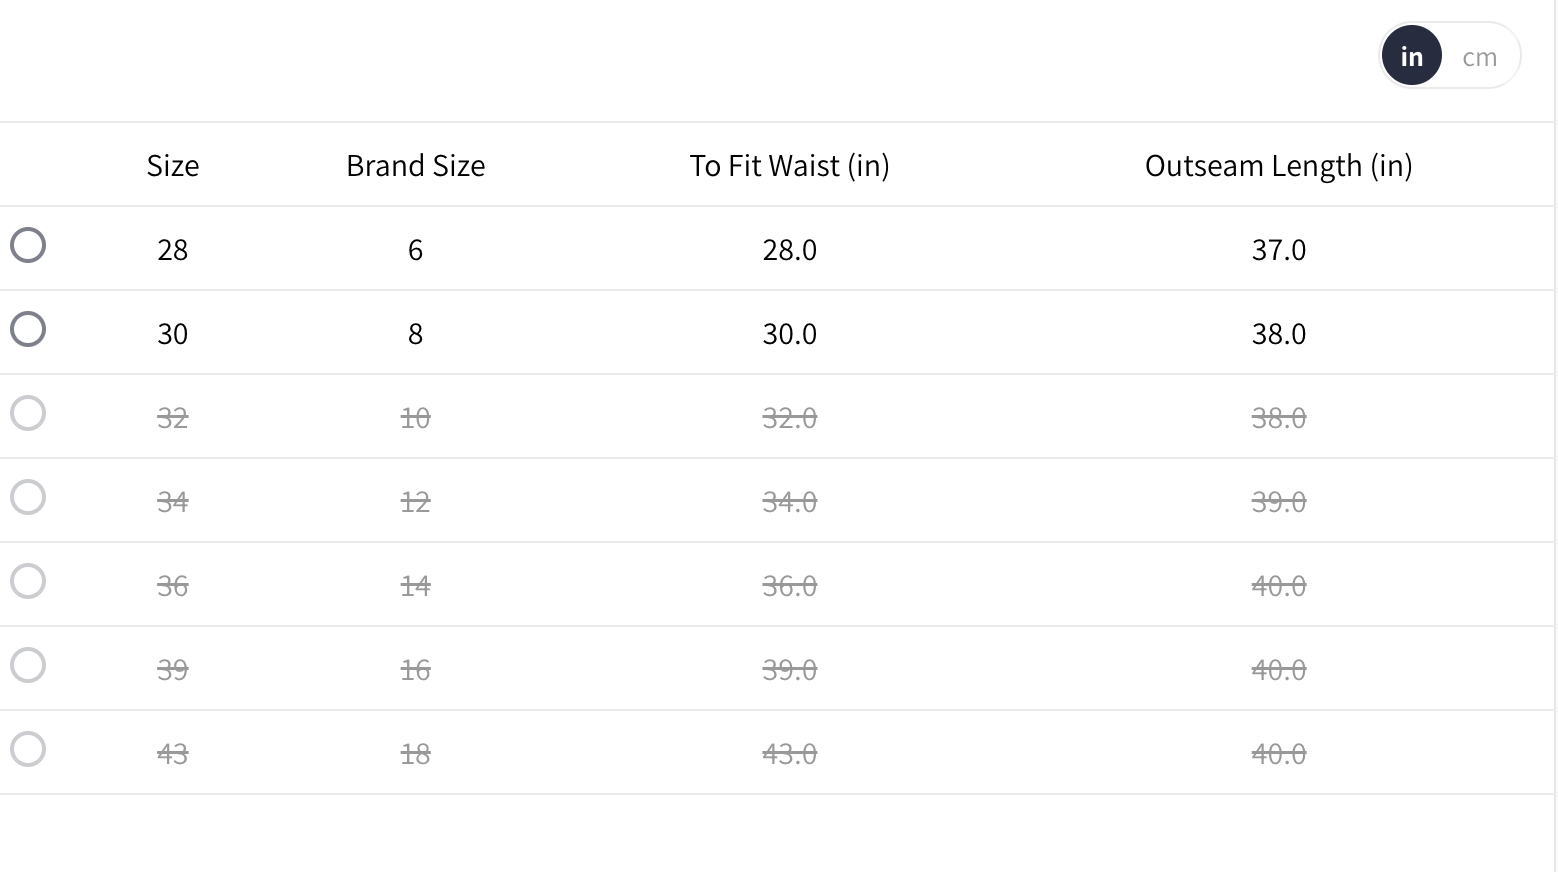
Task: Click the struck-through size 43 label
Action: pyautogui.click(x=172, y=753)
